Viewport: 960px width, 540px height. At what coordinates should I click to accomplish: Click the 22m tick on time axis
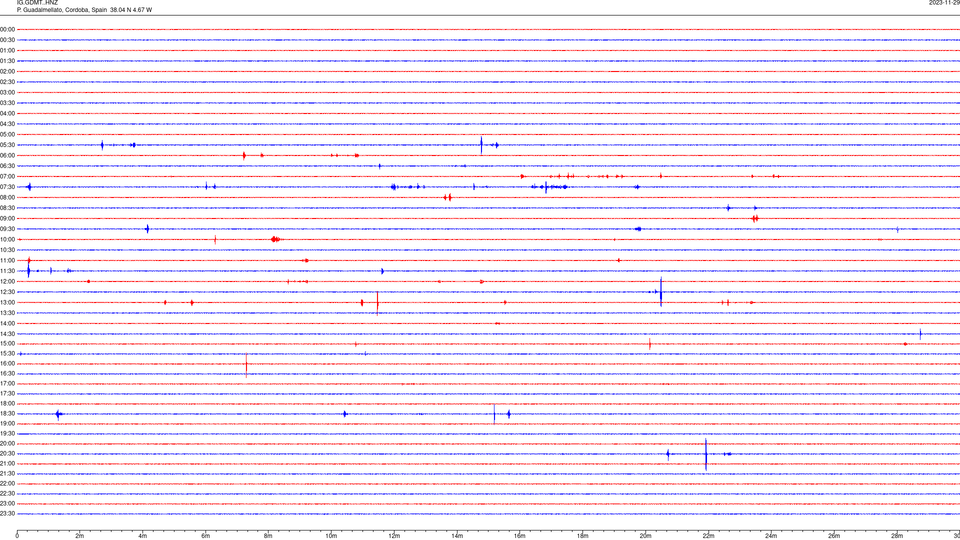point(708,536)
